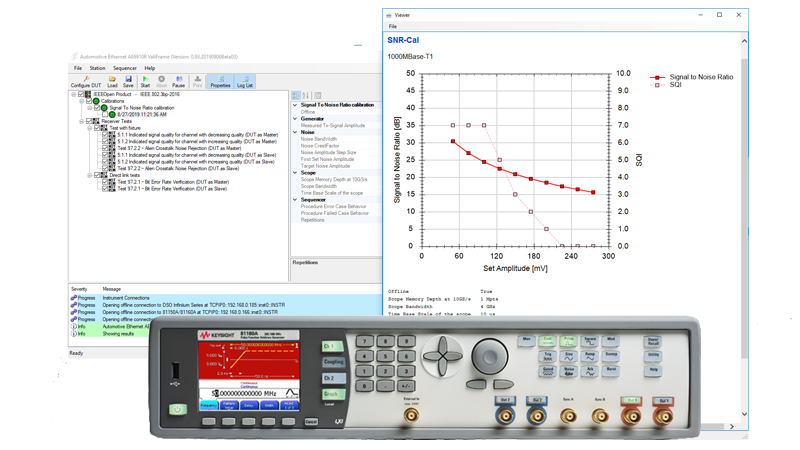Collapse the Scope property category
This screenshot has height=450, width=800.
click(x=295, y=173)
